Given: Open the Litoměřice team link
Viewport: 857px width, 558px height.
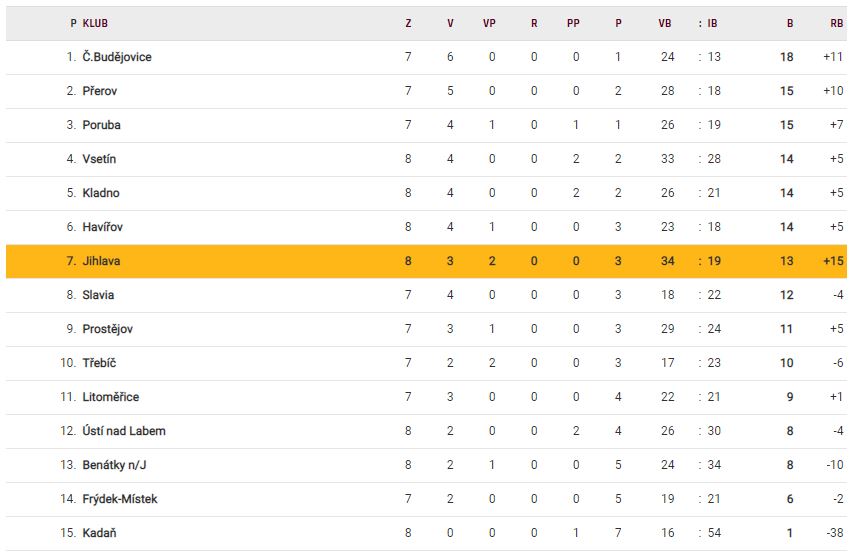Looking at the screenshot, I should pos(110,397).
